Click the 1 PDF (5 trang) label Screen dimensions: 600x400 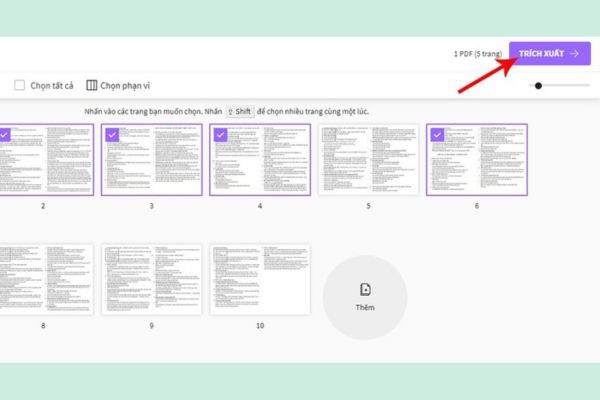pyautogui.click(x=478, y=54)
